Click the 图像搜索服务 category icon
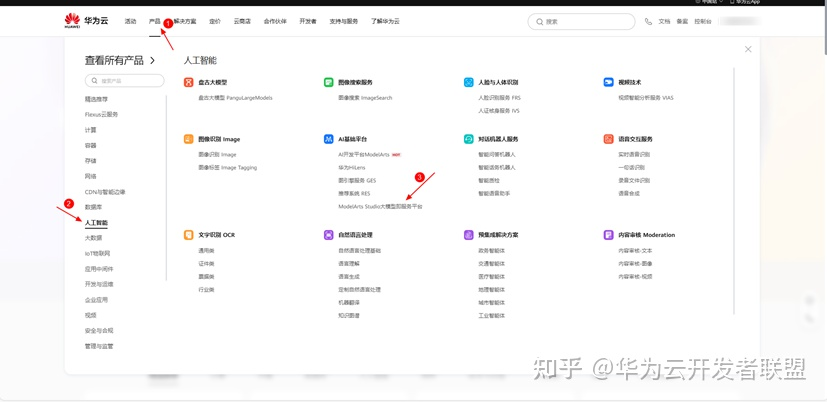The height and width of the screenshot is (402, 827). (329, 82)
